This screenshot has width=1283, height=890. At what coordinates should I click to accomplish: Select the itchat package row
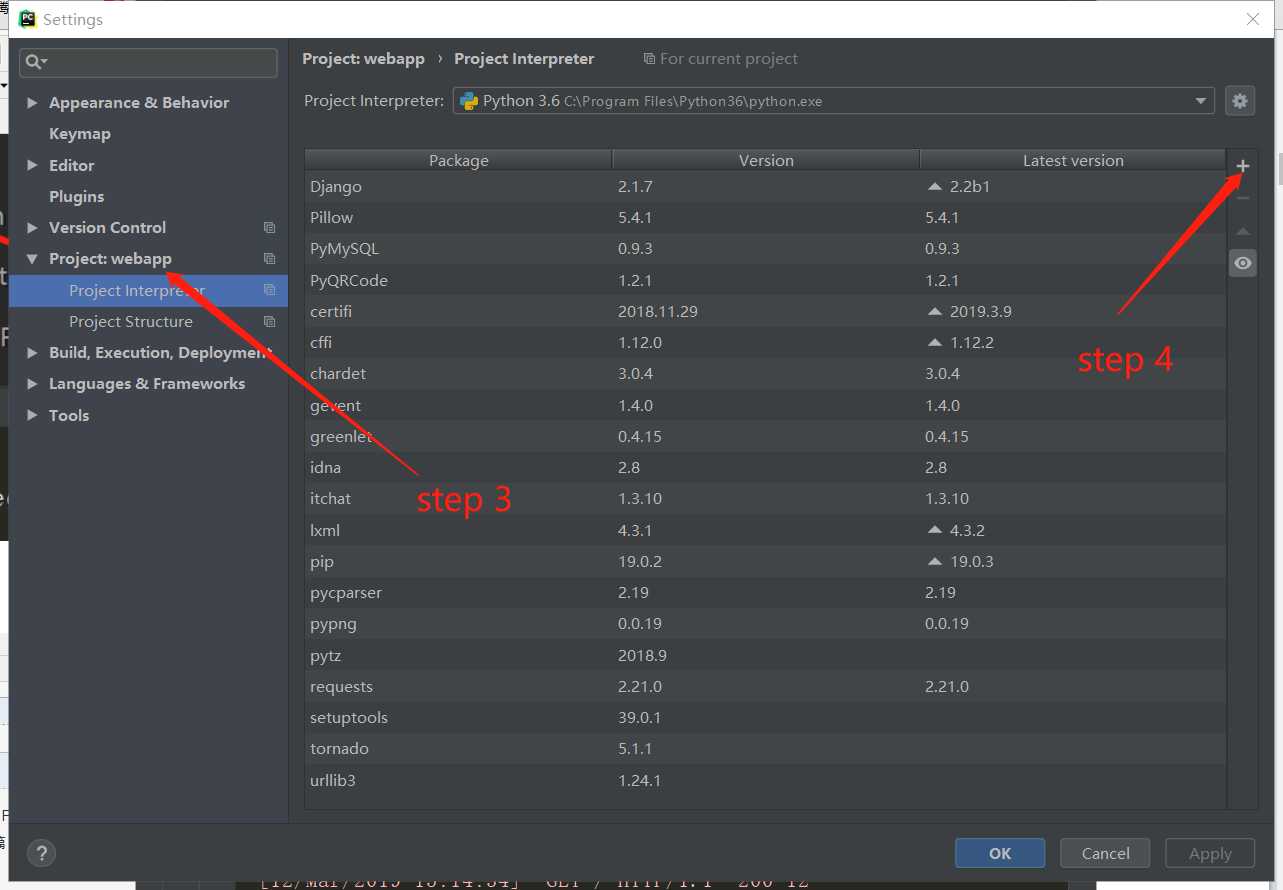(x=765, y=498)
